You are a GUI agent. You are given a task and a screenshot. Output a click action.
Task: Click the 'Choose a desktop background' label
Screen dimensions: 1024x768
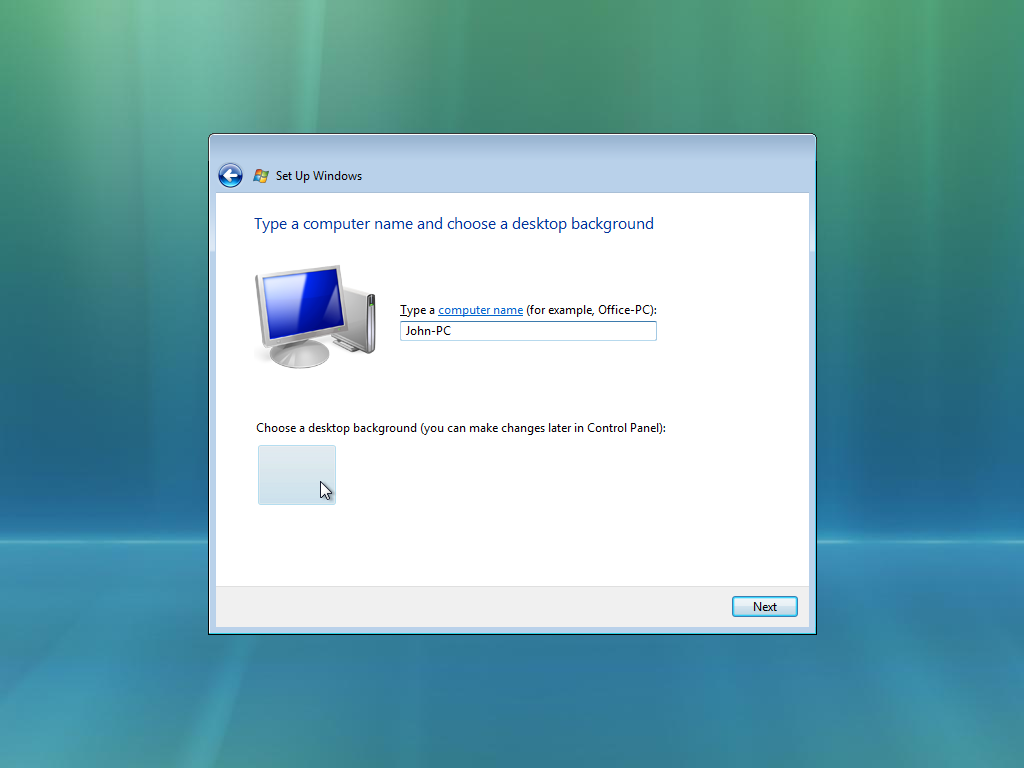click(461, 428)
